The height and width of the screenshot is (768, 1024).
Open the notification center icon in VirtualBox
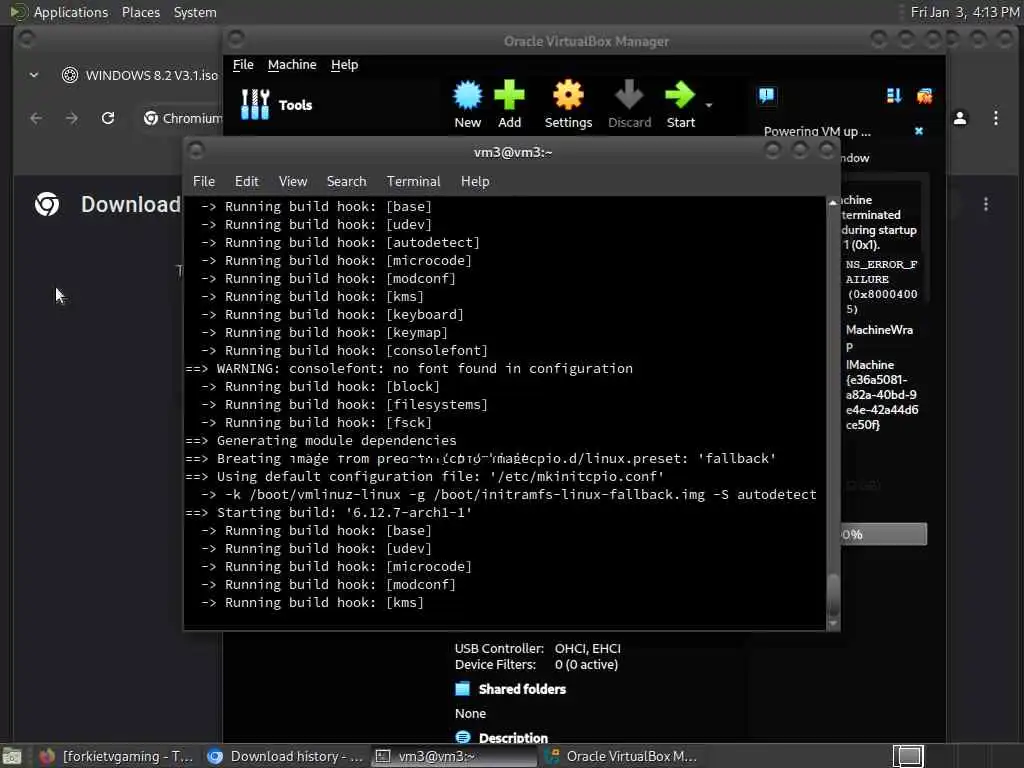pyautogui.click(x=767, y=96)
